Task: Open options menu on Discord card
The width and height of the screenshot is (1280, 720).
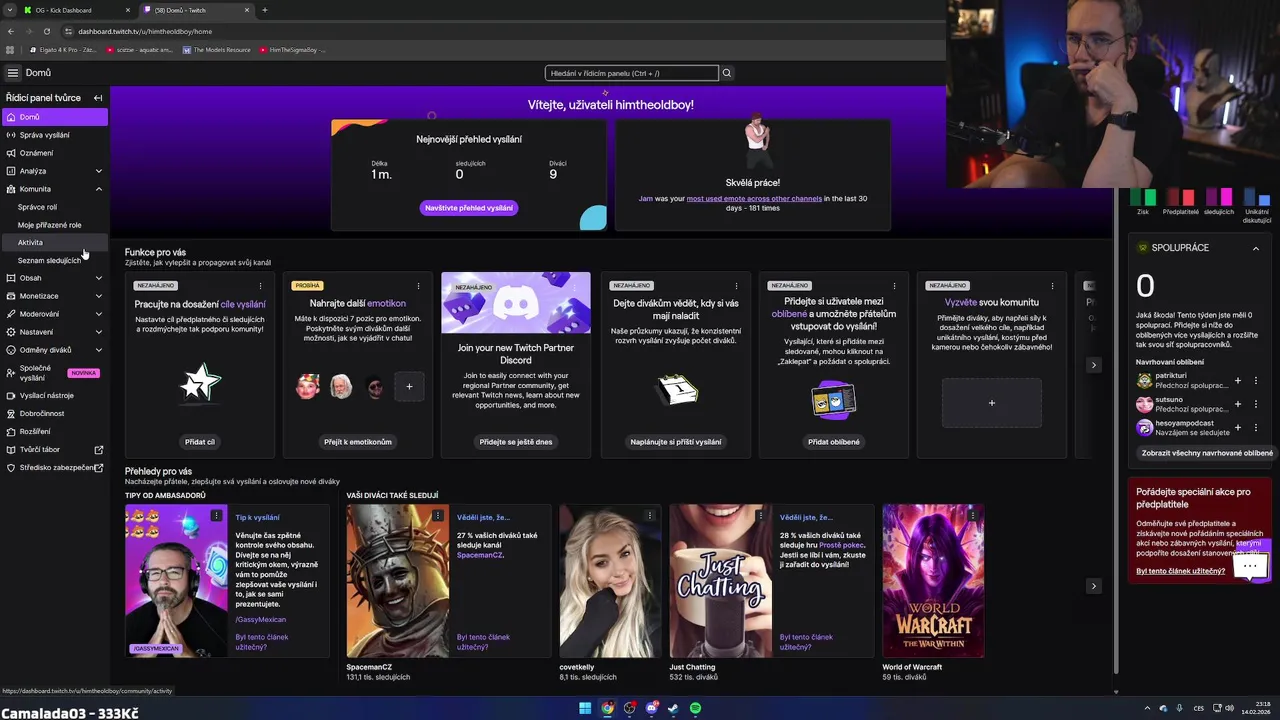Action: [x=577, y=286]
